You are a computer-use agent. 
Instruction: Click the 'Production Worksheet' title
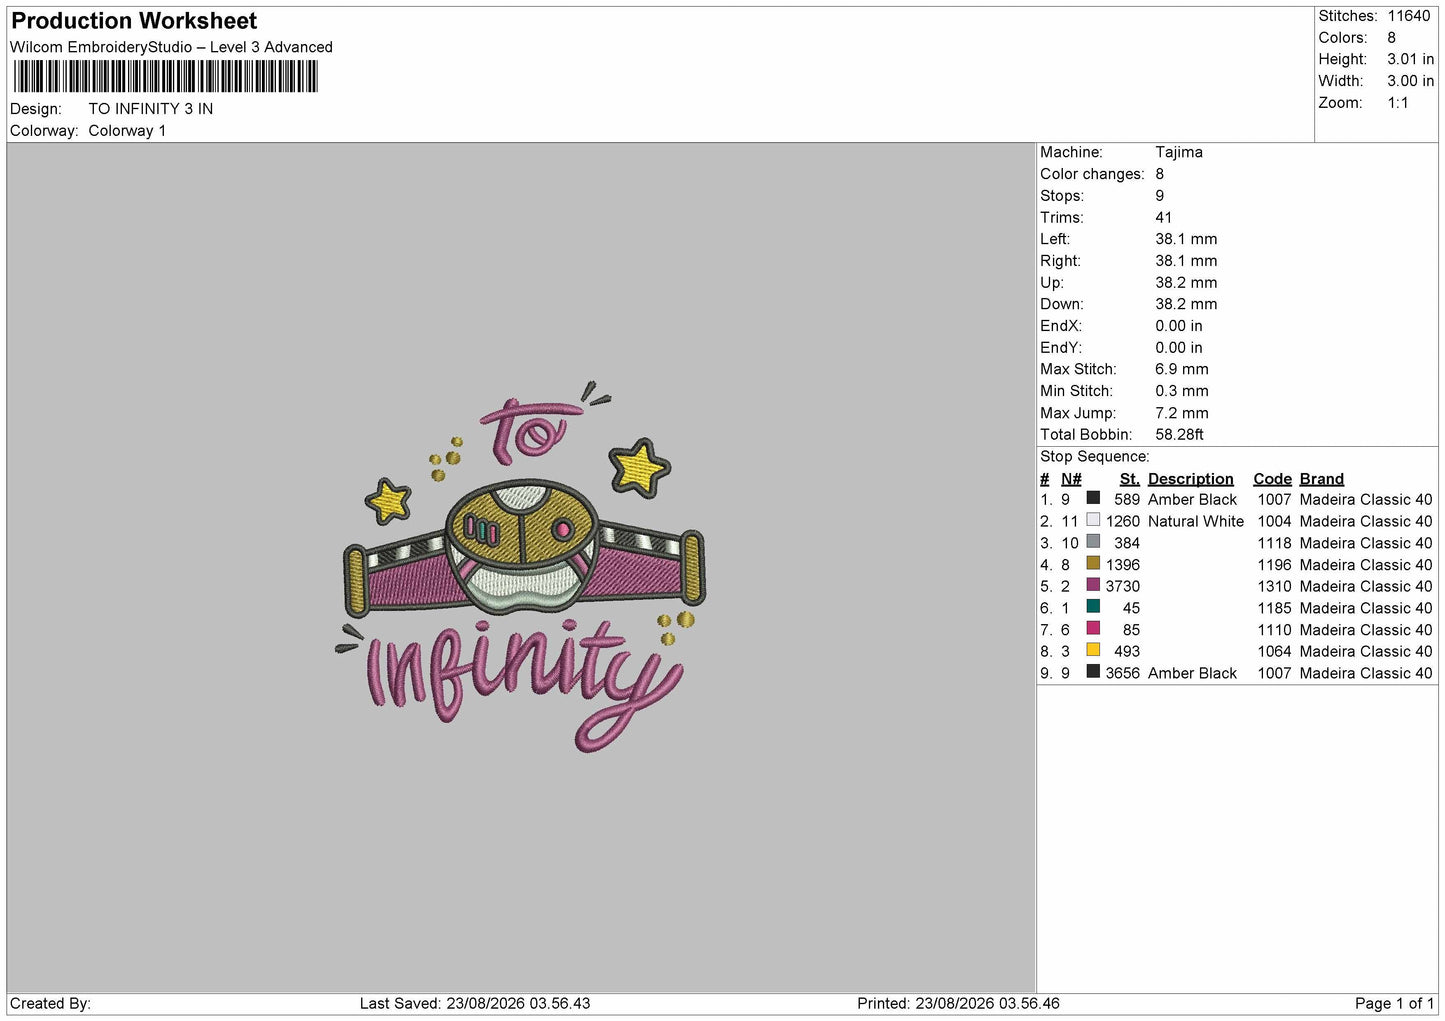[x=134, y=21]
